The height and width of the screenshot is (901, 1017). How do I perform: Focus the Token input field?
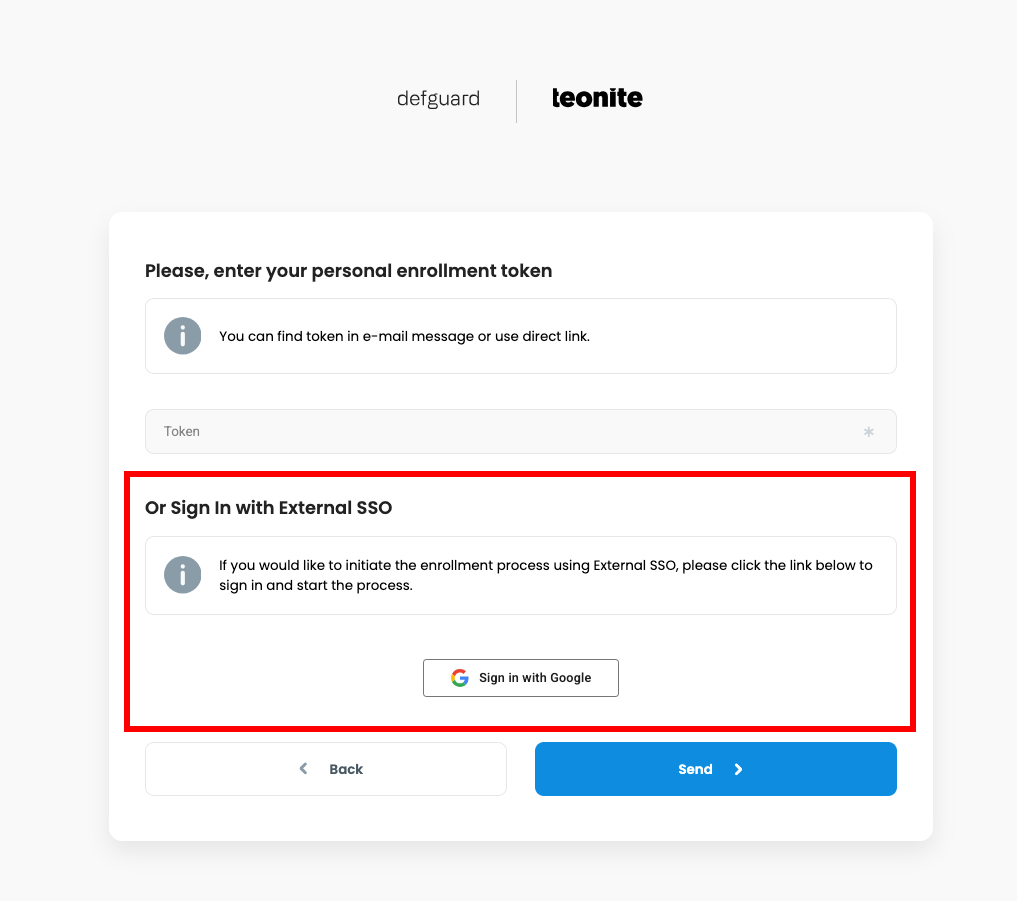coord(500,432)
